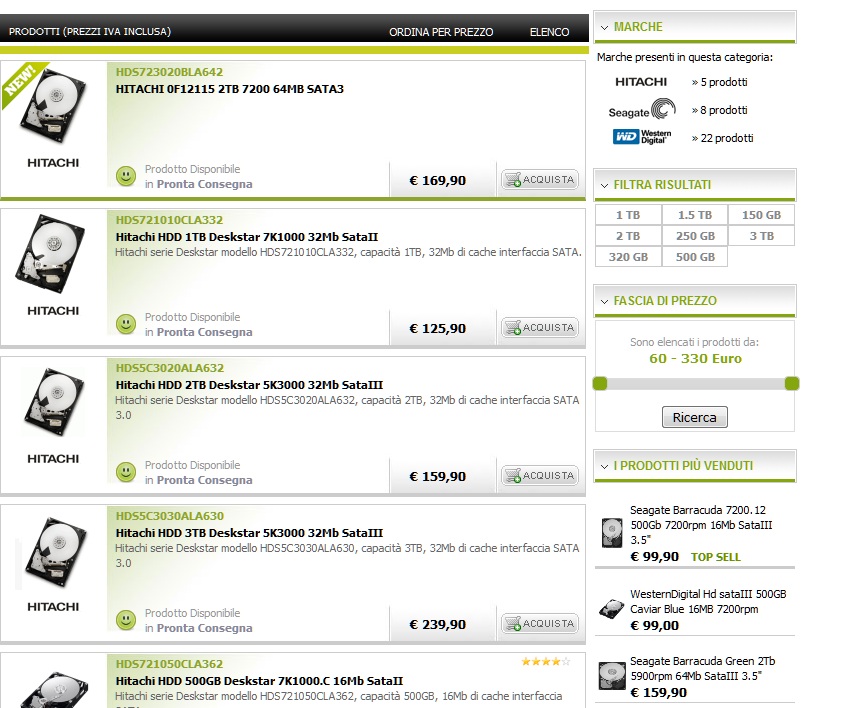Open Seagate Barracuda 7200.12 best-seller thumbnail
865x708 pixels.
pos(611,533)
